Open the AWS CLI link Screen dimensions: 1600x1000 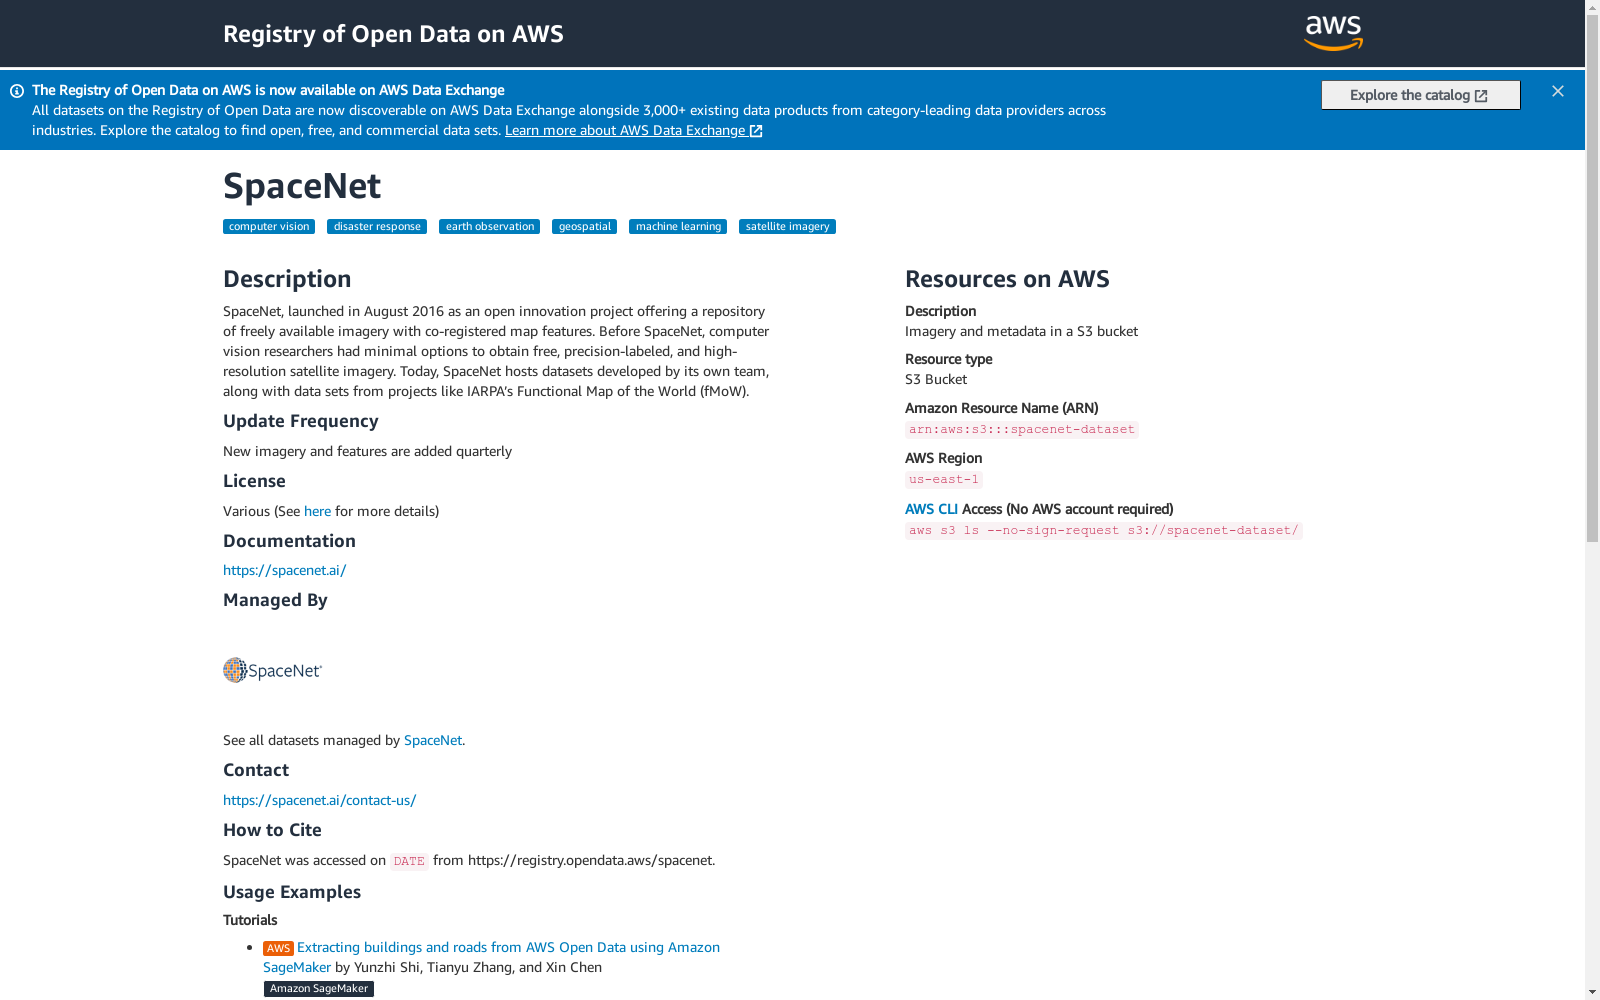tap(931, 509)
